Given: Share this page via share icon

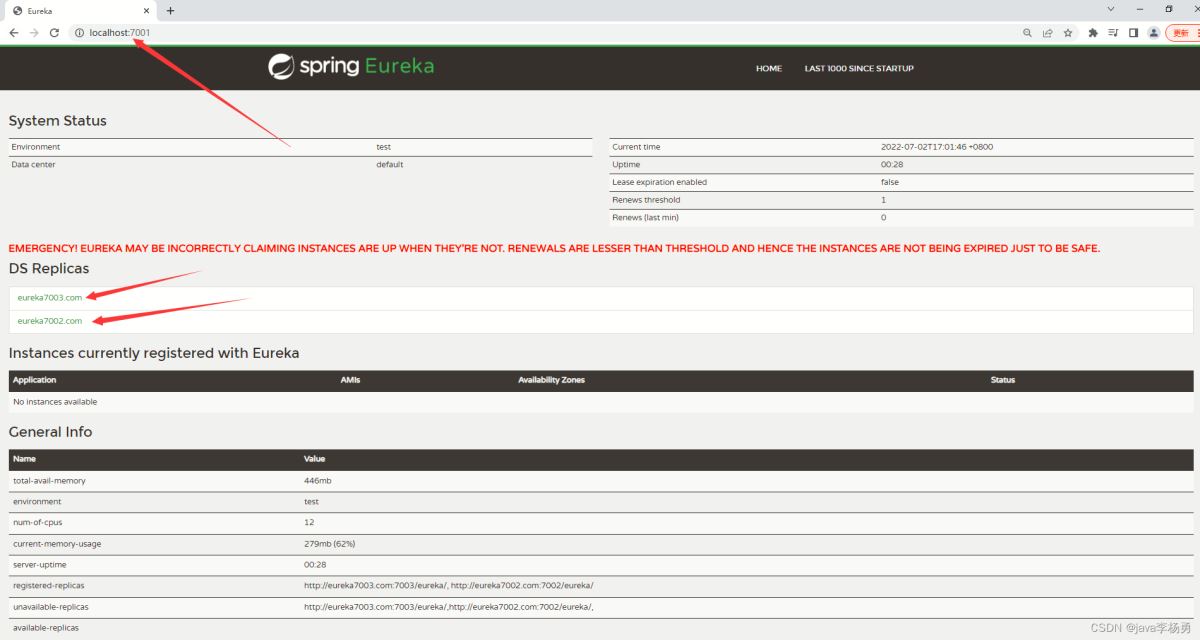Looking at the screenshot, I should click(x=1047, y=33).
